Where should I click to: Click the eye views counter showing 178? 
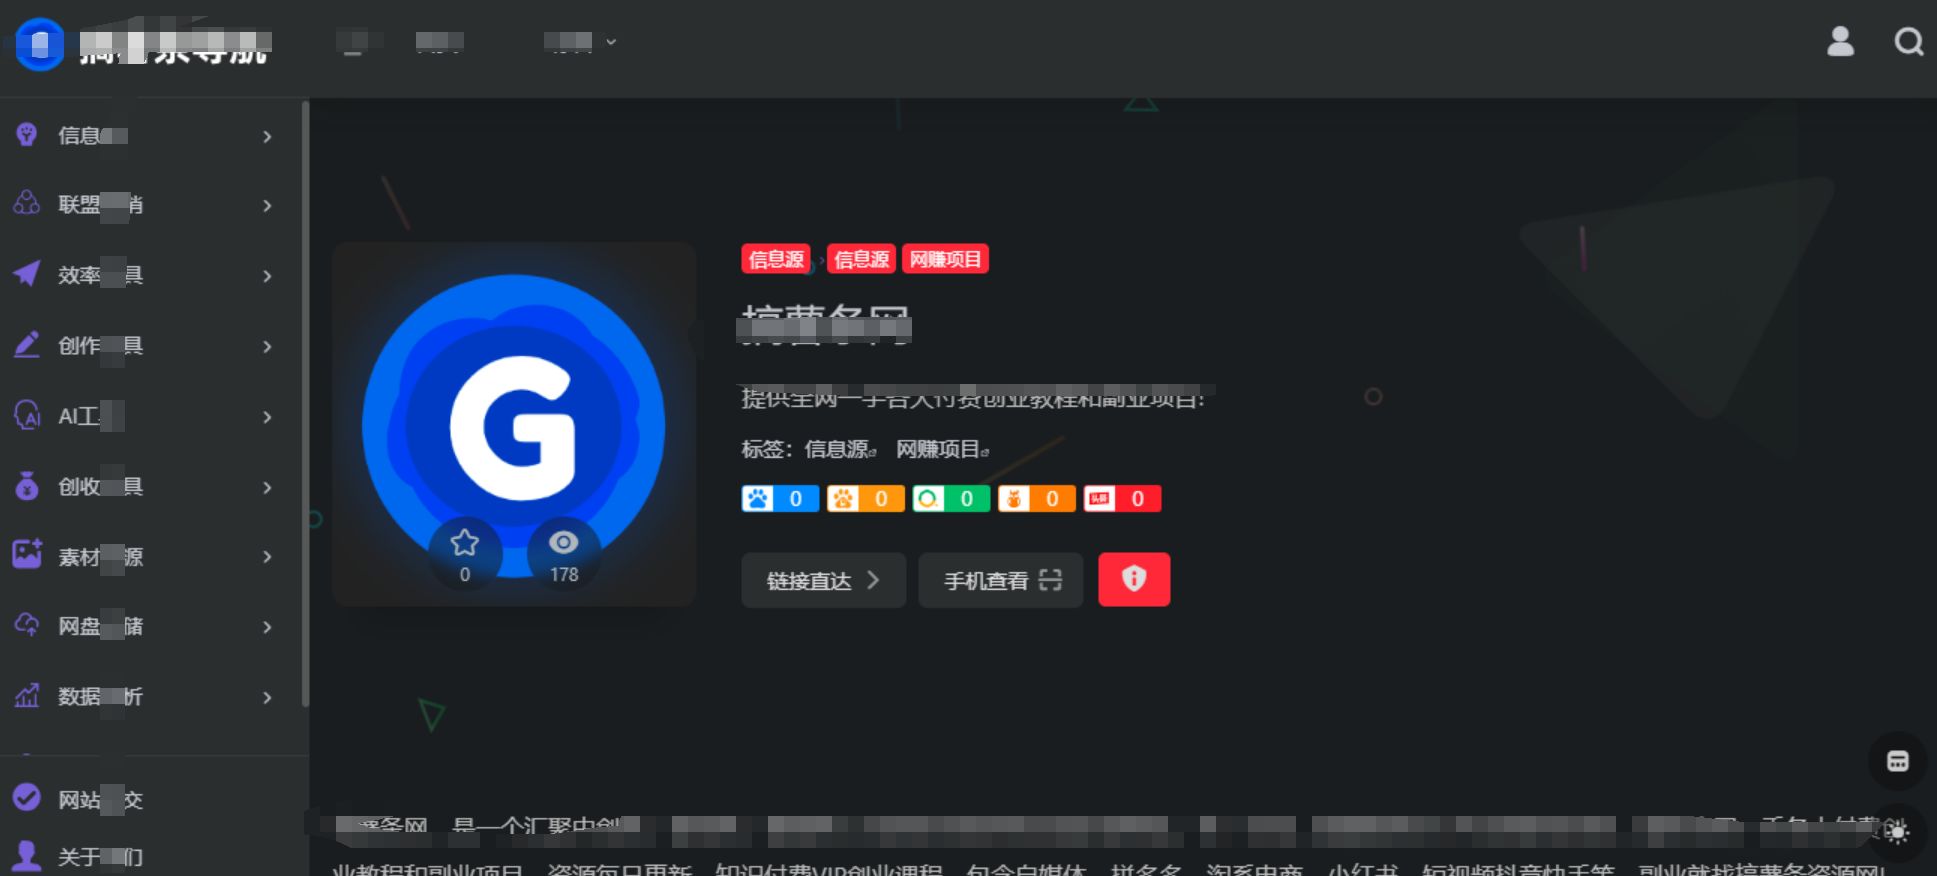(x=564, y=554)
